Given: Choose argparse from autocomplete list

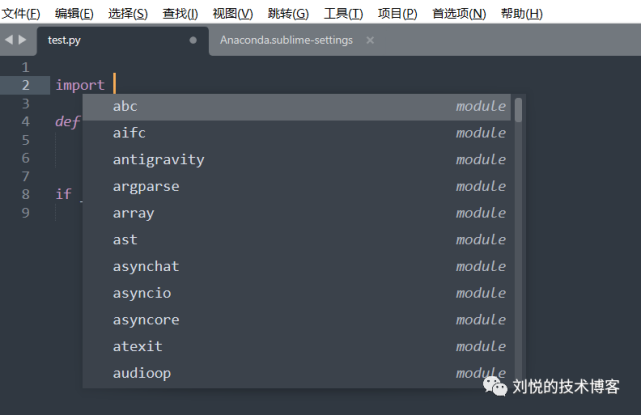Looking at the screenshot, I should [x=296, y=187].
